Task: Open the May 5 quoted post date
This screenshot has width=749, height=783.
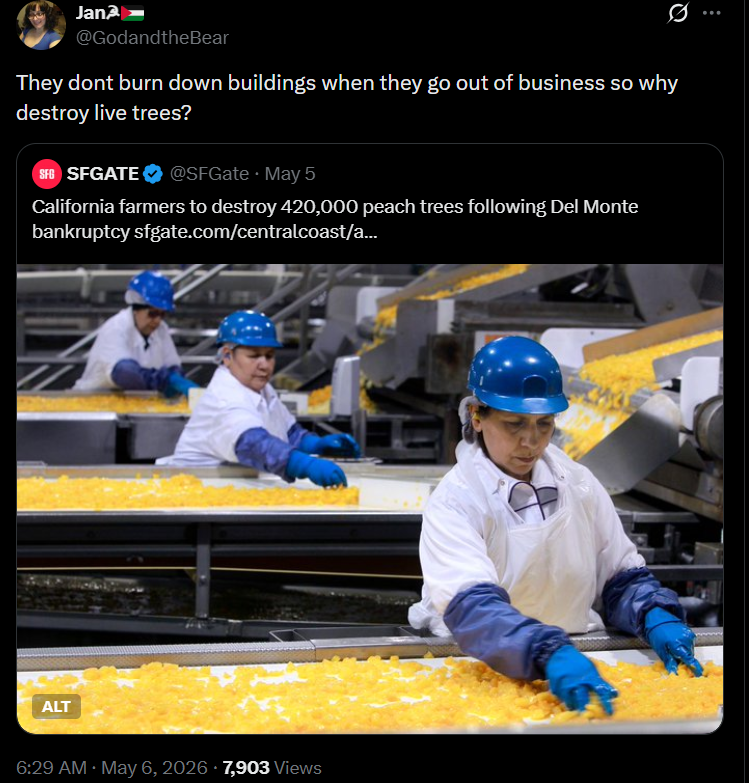Action: 290,174
